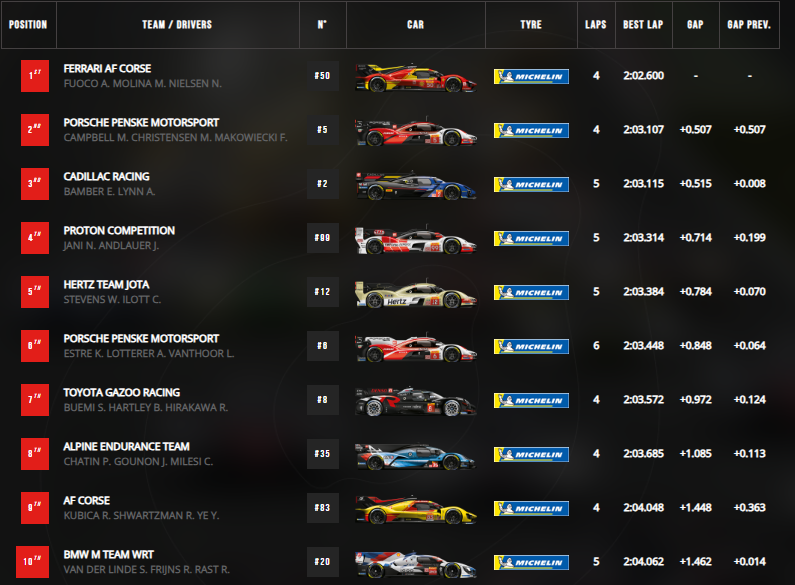
Task: Click best lap time 2:03.115
Action: click(643, 184)
